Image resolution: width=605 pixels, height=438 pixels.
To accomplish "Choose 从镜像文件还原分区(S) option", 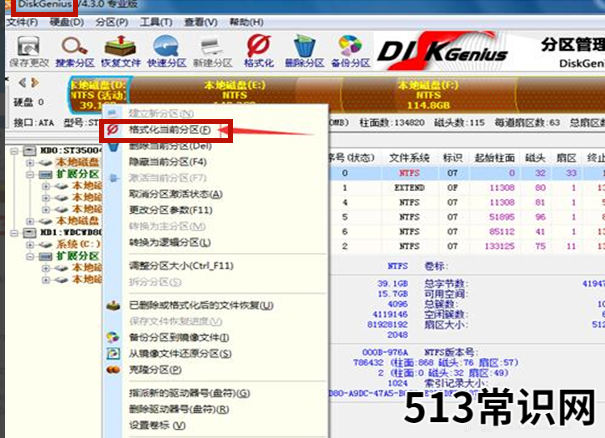I will click(x=180, y=354).
